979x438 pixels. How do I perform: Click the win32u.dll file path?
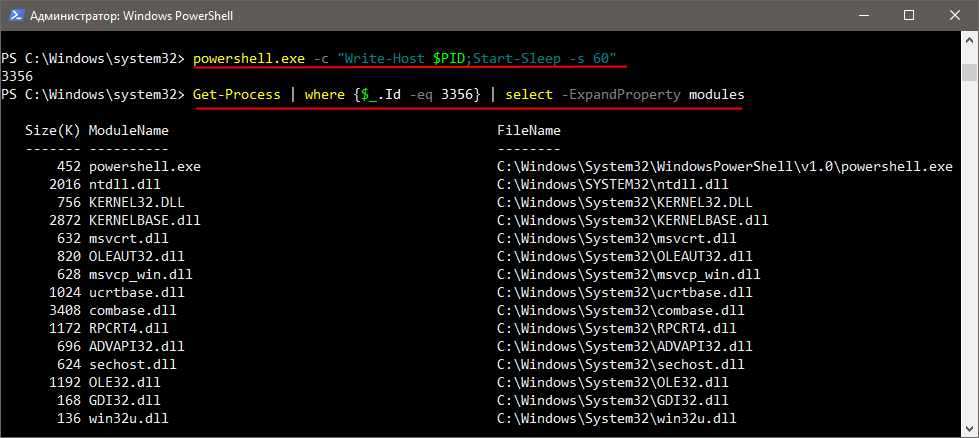(616, 418)
